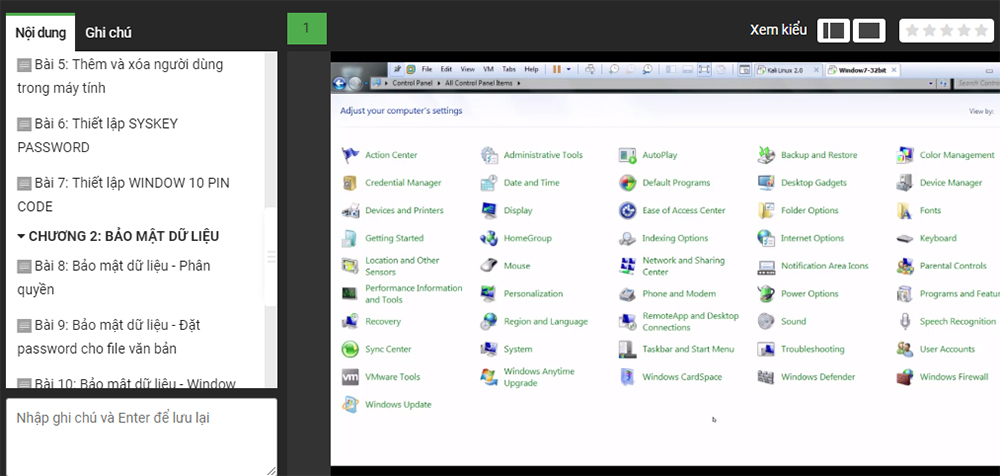Viewport: 1000px width, 476px height.
Task: Open the Folder Options link
Action: pyautogui.click(x=809, y=211)
